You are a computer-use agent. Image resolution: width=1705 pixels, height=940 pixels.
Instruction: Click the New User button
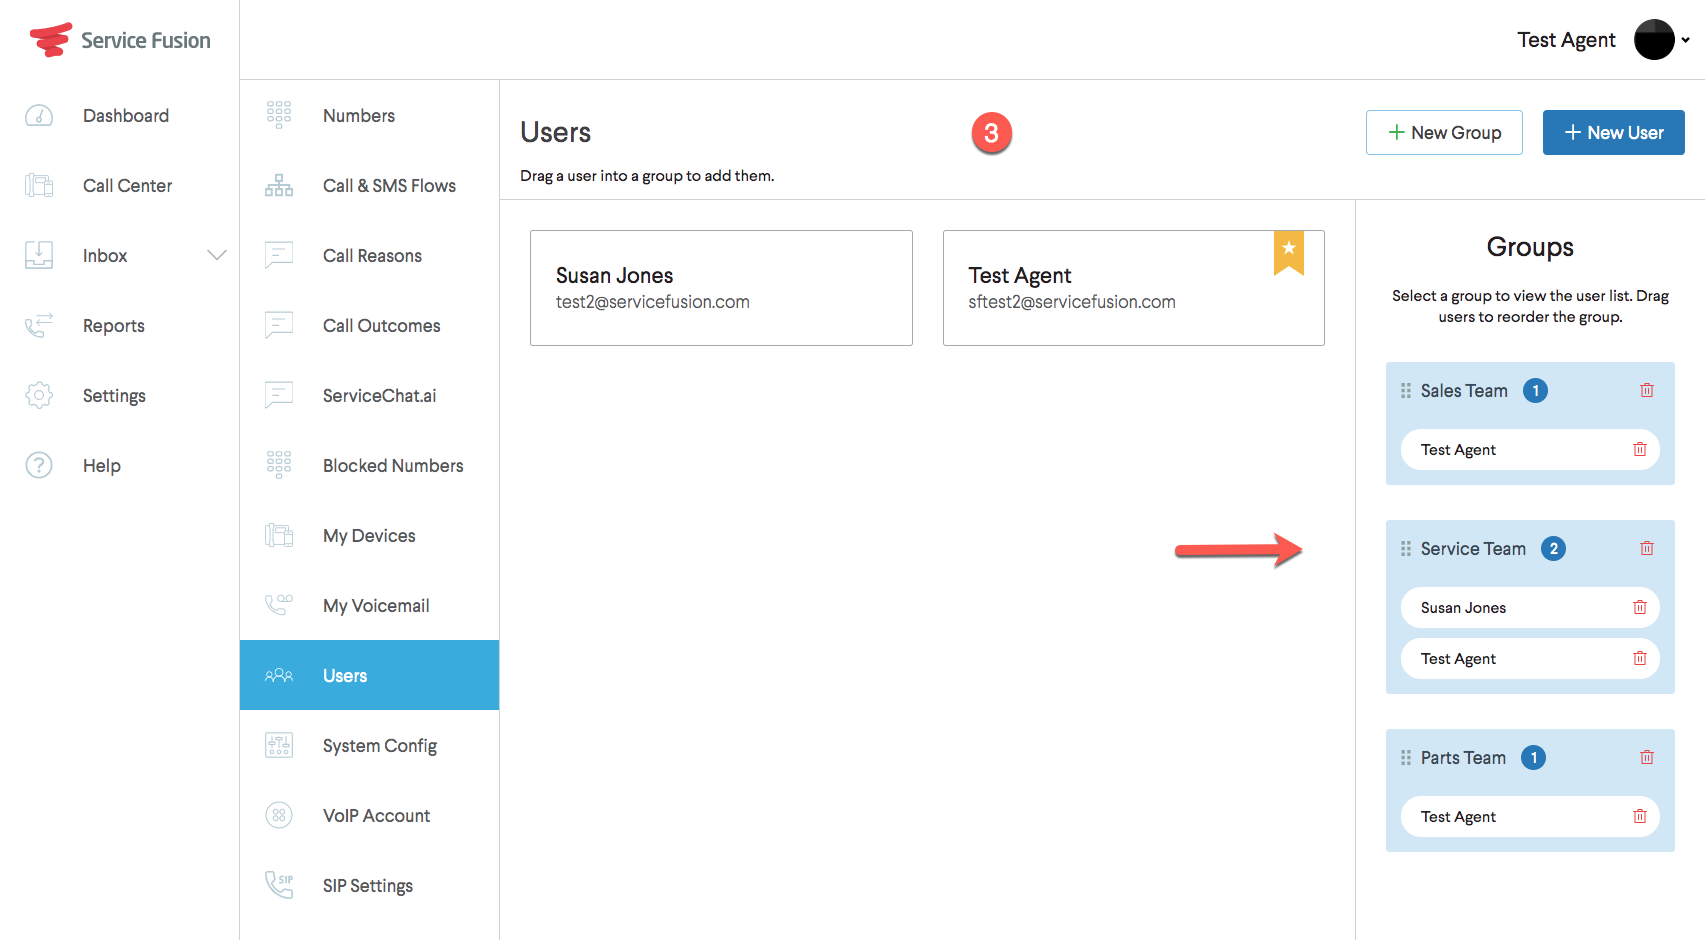1614,132
